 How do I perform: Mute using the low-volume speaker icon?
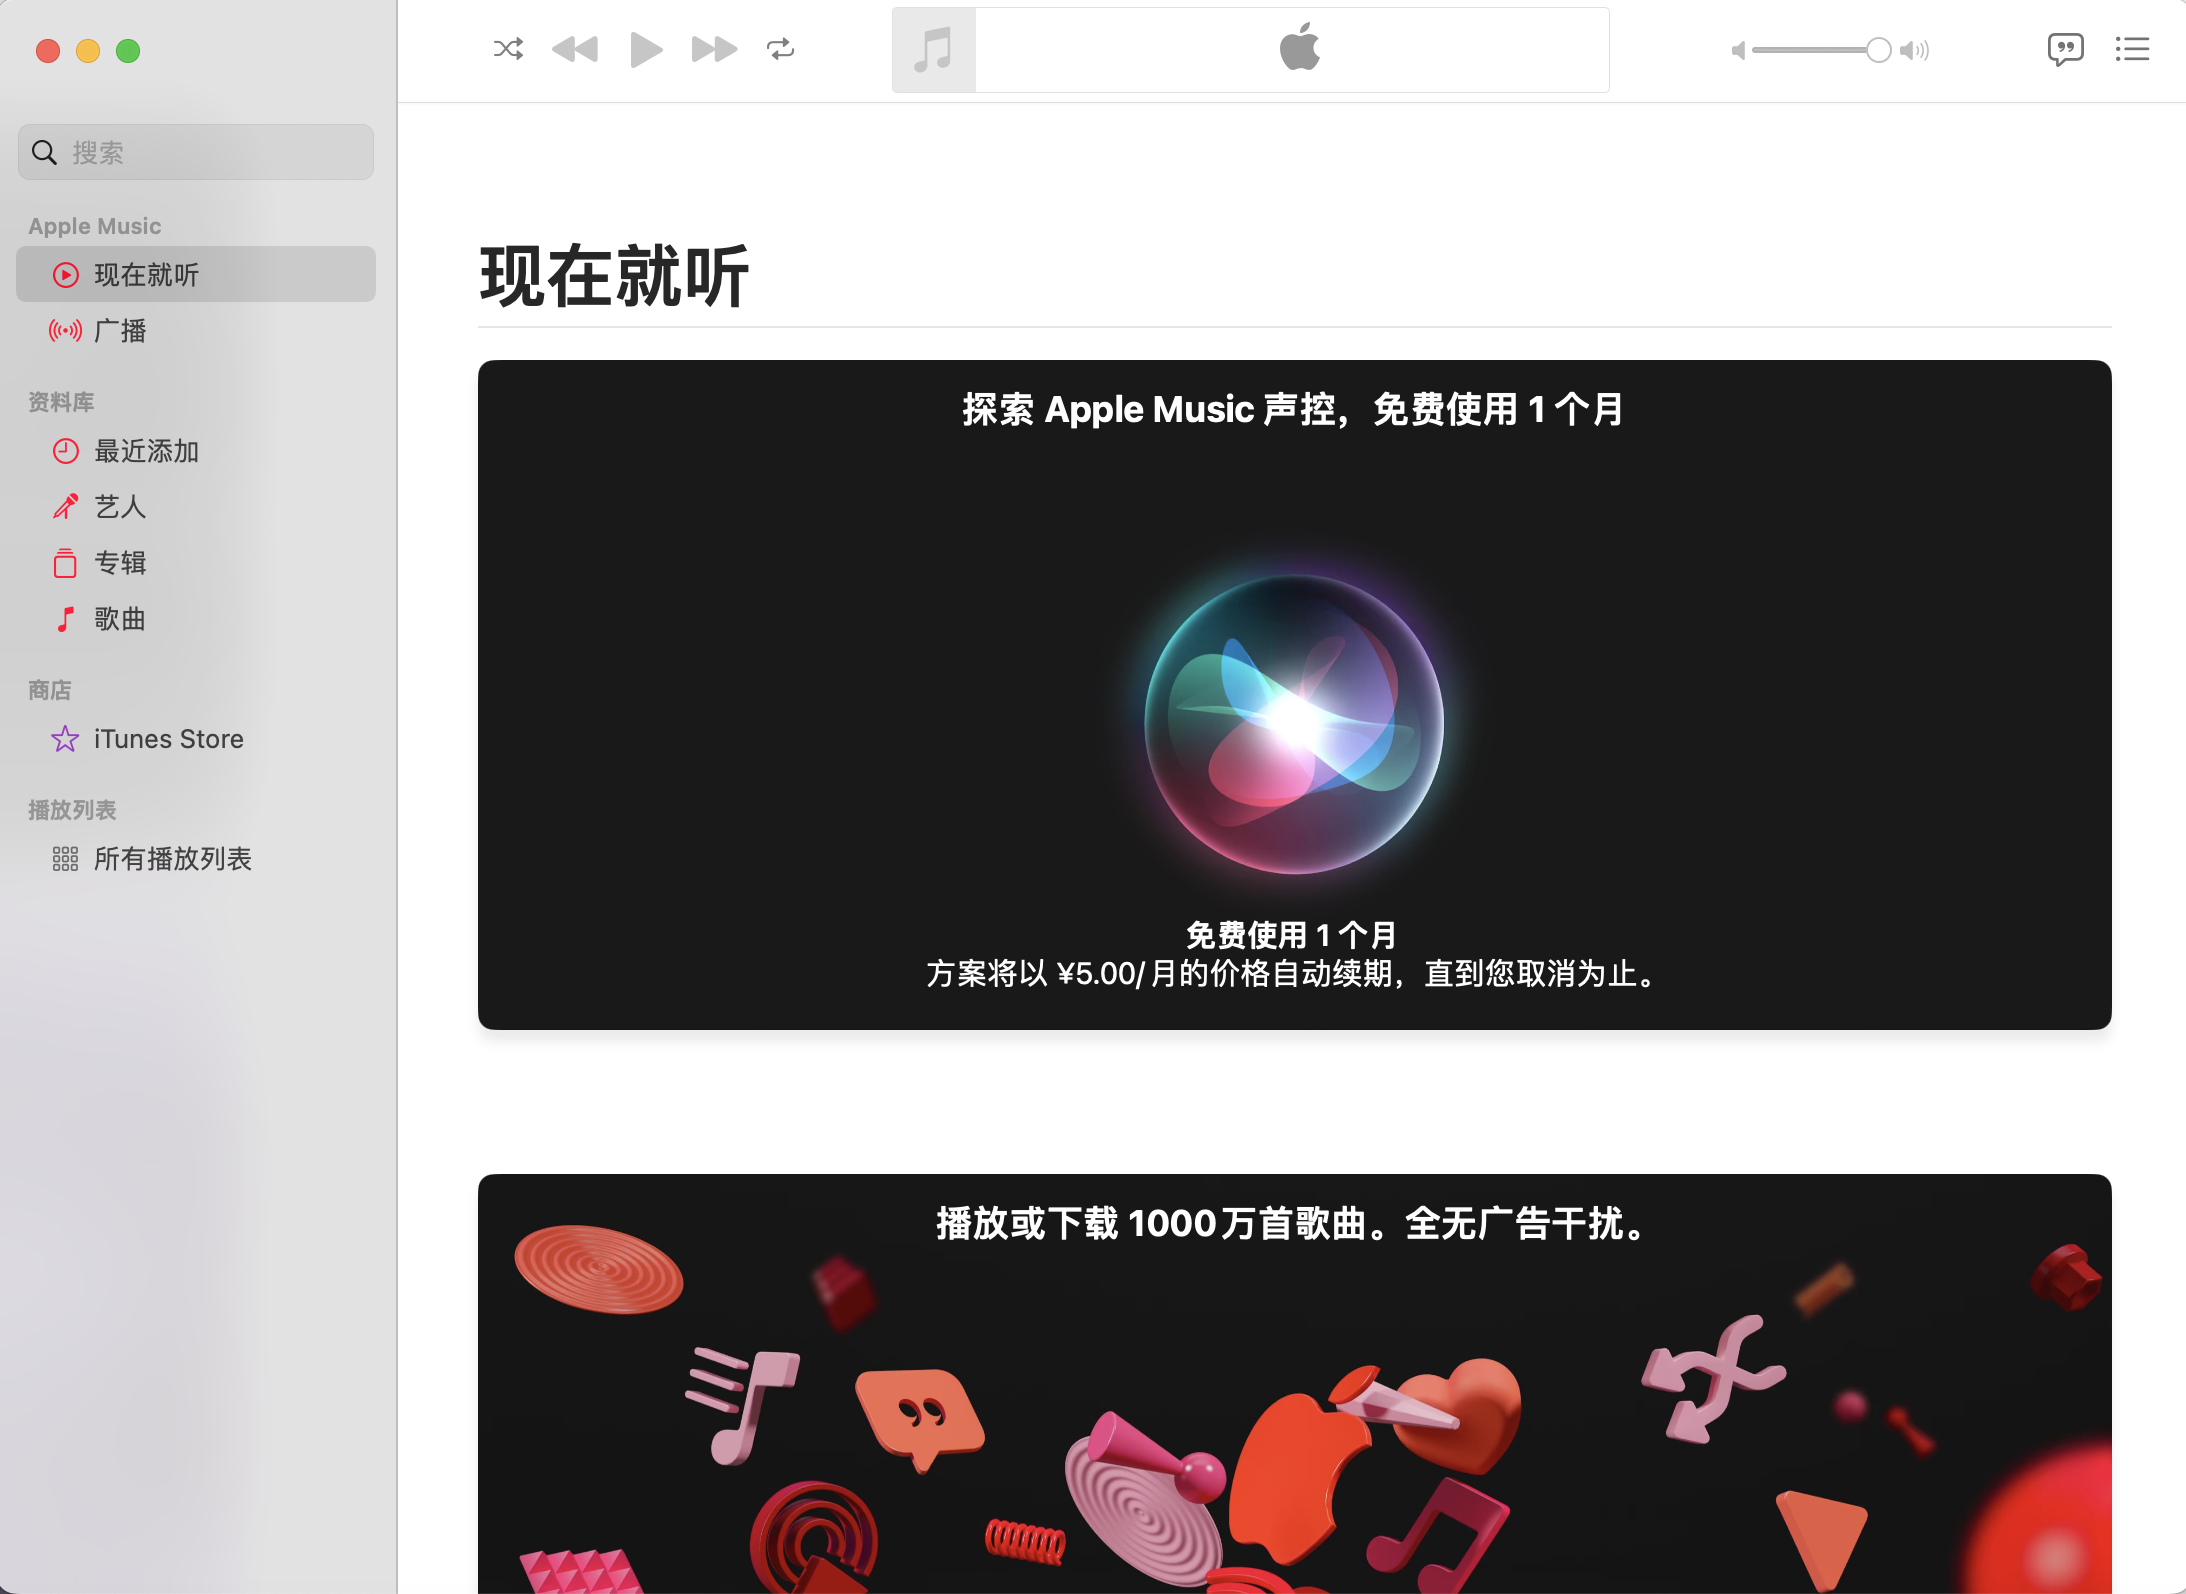(1738, 50)
